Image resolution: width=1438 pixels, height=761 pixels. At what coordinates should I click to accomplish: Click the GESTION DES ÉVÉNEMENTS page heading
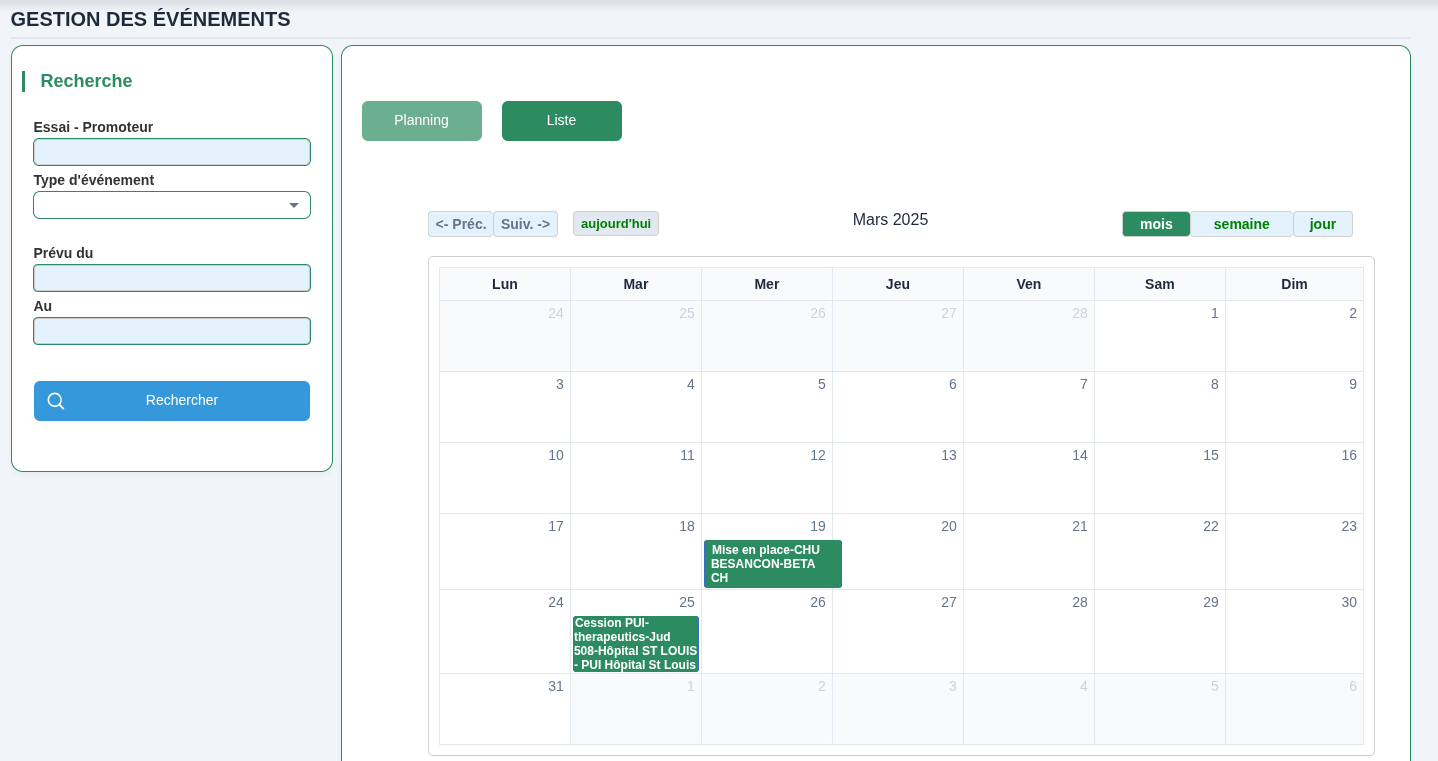pyautogui.click(x=150, y=18)
